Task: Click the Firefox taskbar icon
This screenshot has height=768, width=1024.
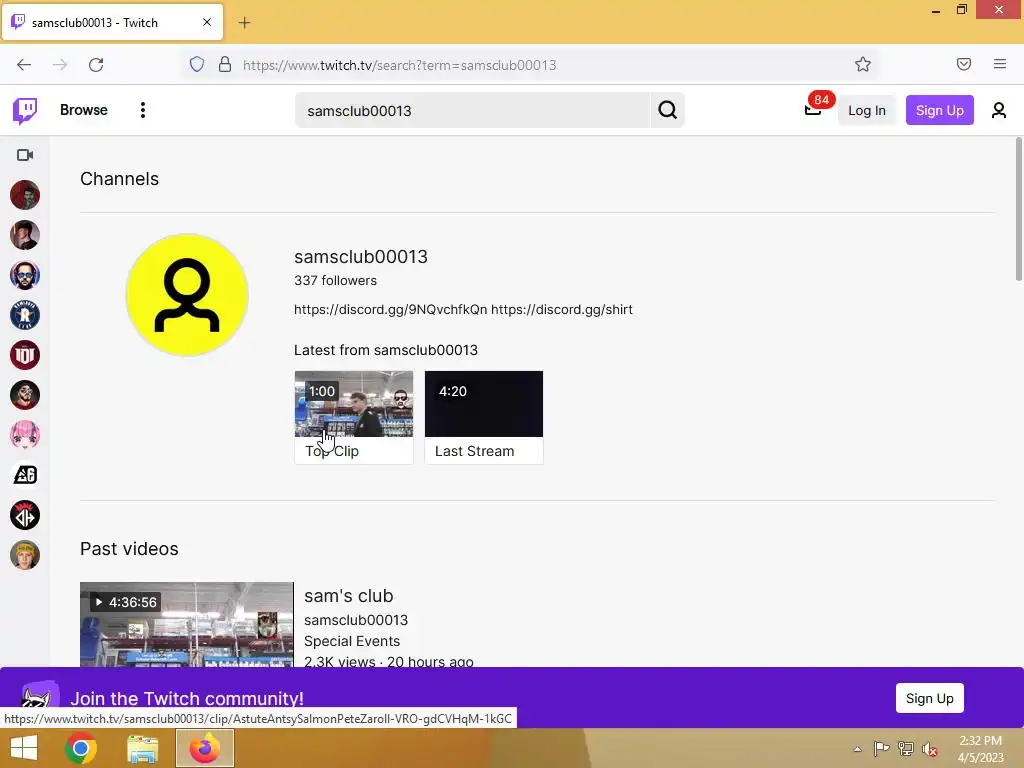Action: point(205,748)
